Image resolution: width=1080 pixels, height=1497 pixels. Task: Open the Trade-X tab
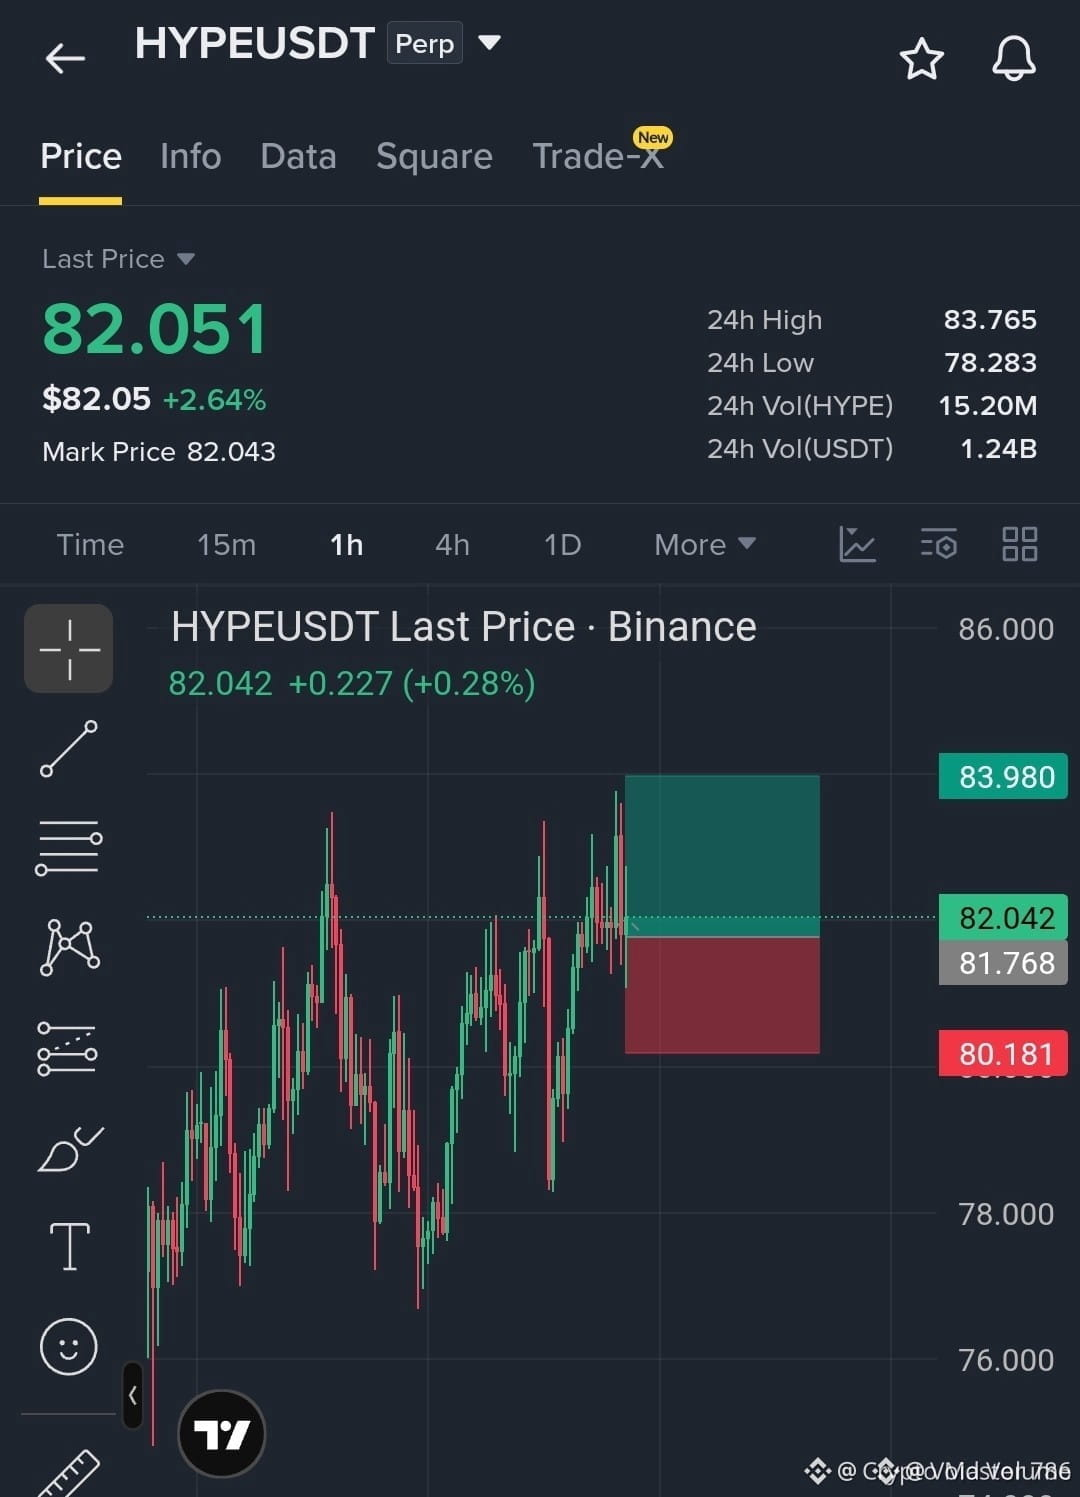(x=598, y=156)
